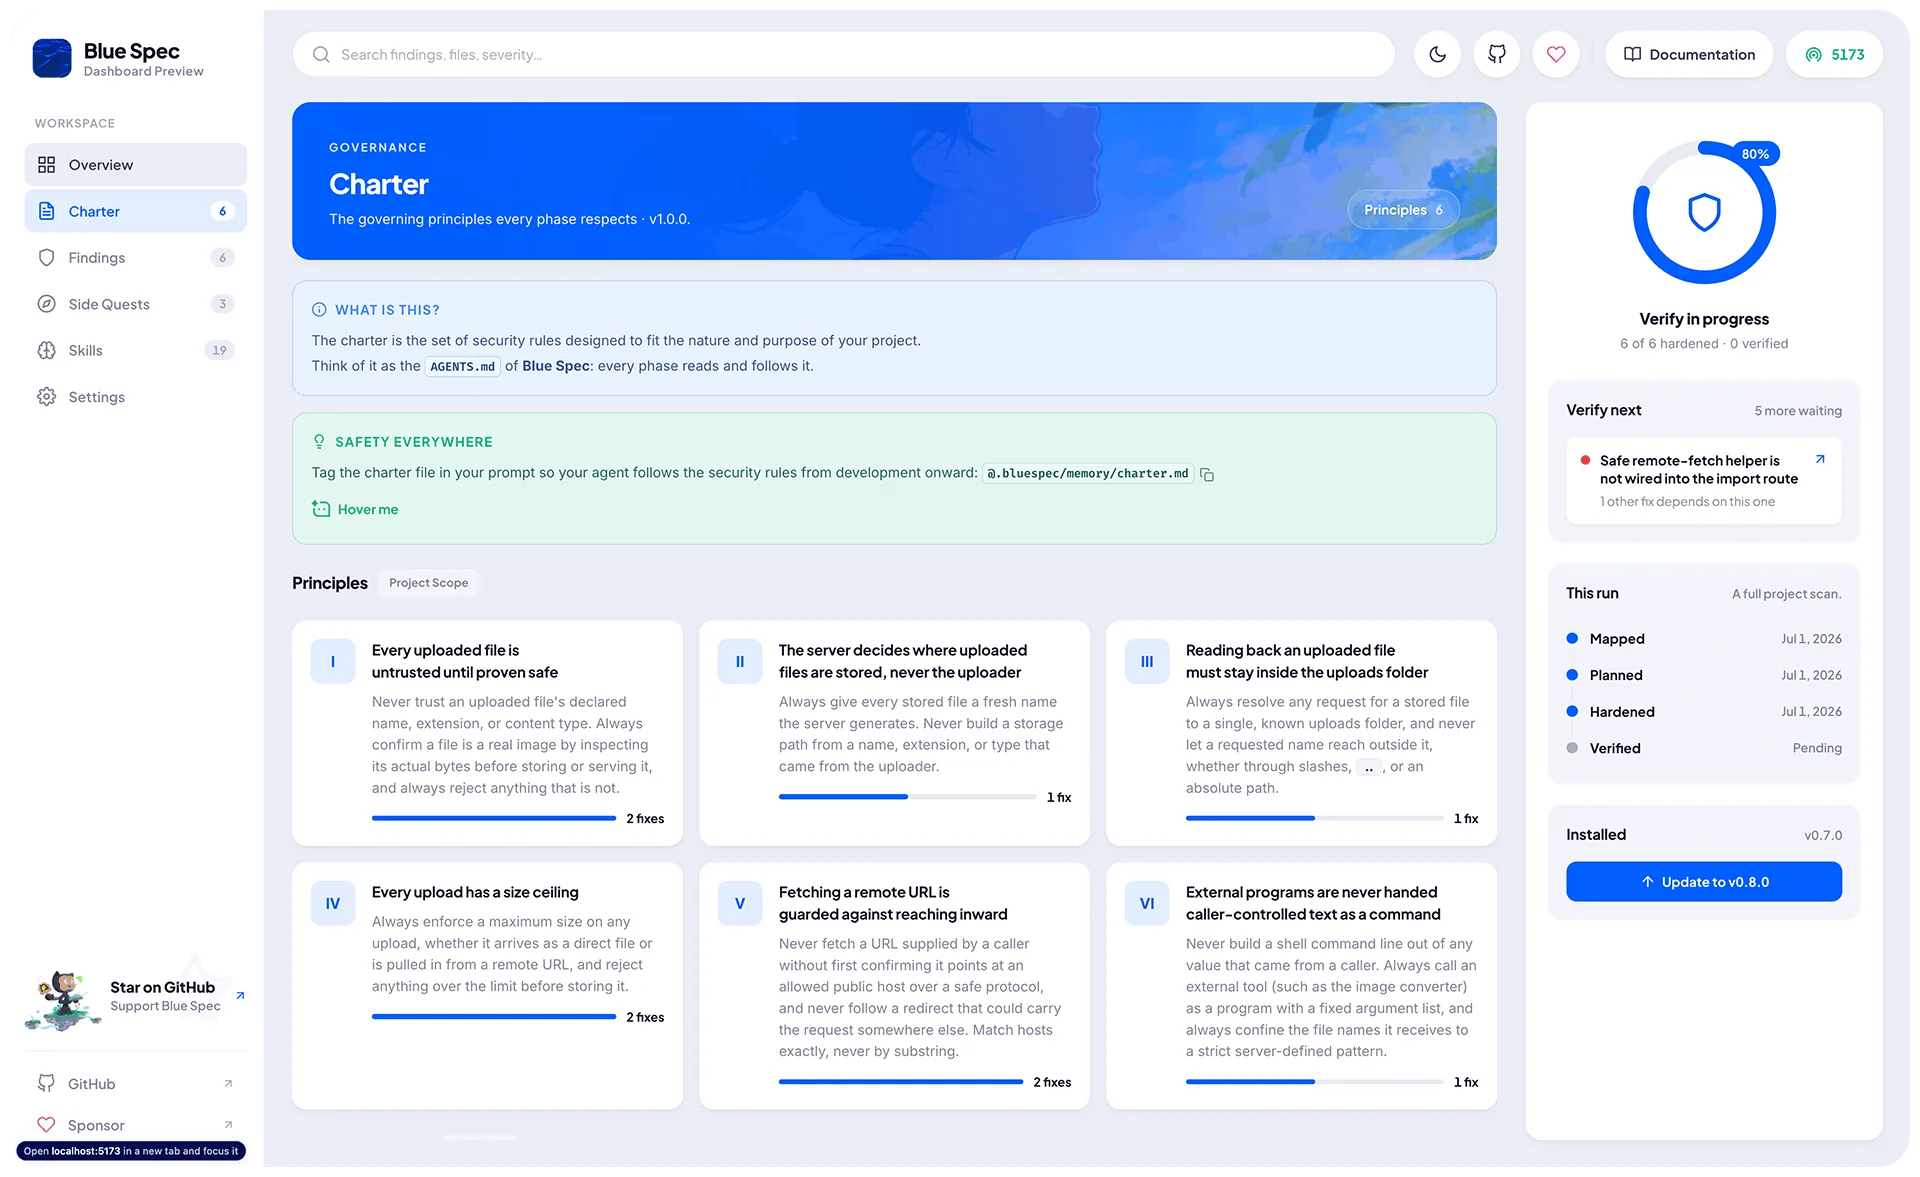The image size is (1920, 1177).
Task: Click GitHub icon in sidebar footer
Action: (46, 1084)
